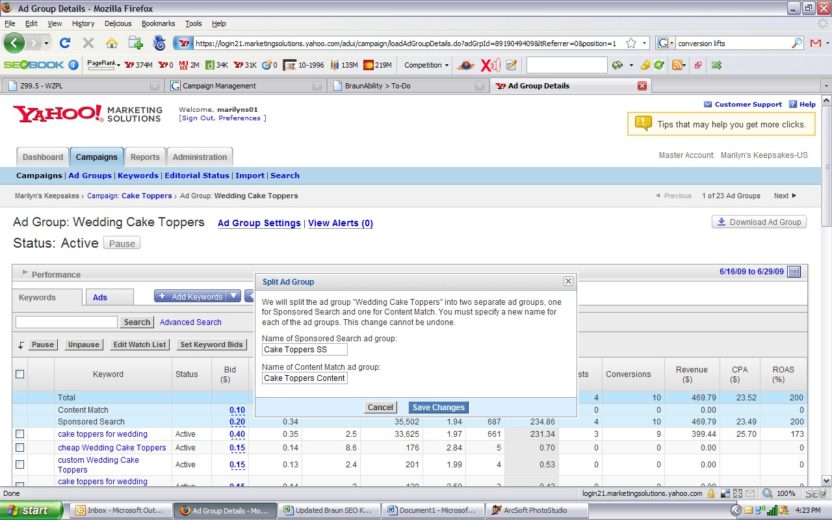Screen dimensions: 832x520
Task: Click the Yahoo Marketing Solutions logo
Action: [88, 114]
